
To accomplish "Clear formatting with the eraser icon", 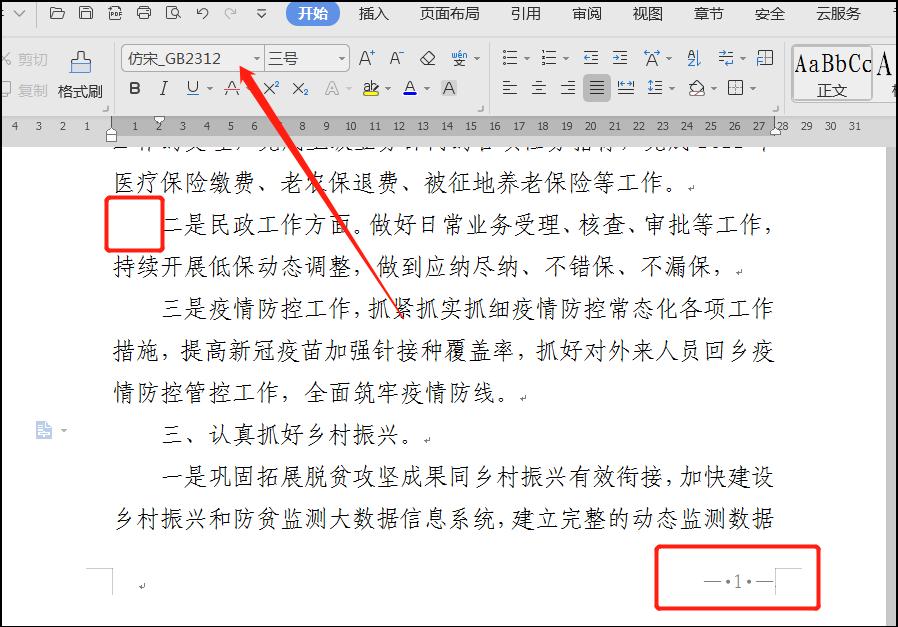I will tap(426, 58).
